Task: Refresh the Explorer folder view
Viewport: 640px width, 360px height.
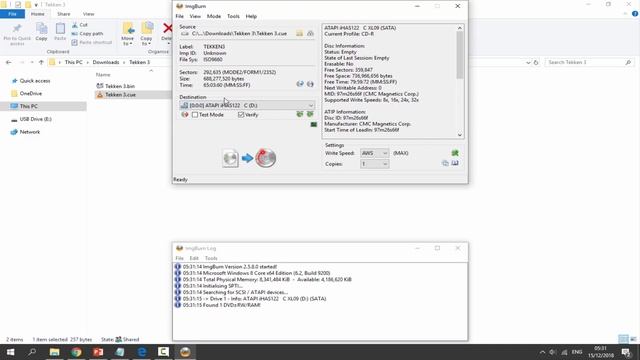Action: click(536, 62)
